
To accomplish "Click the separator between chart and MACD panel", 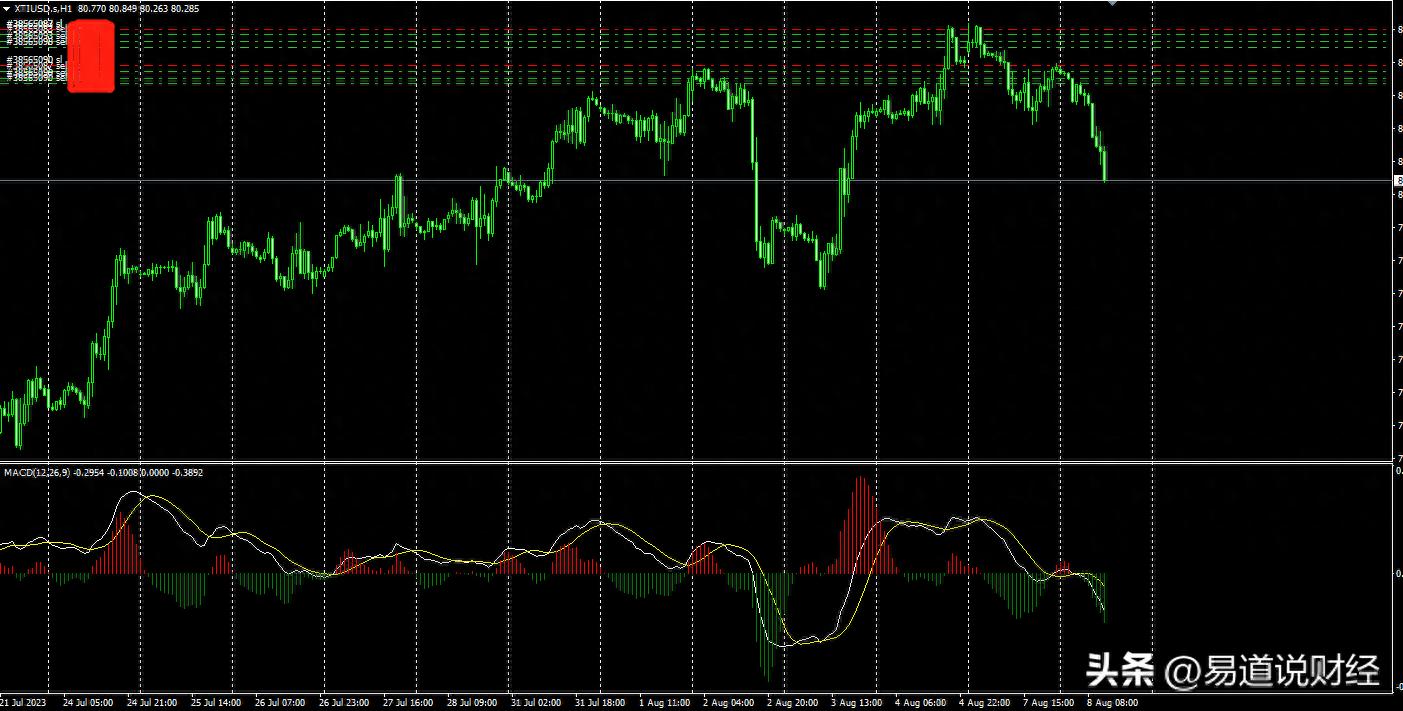I will click(x=700, y=462).
